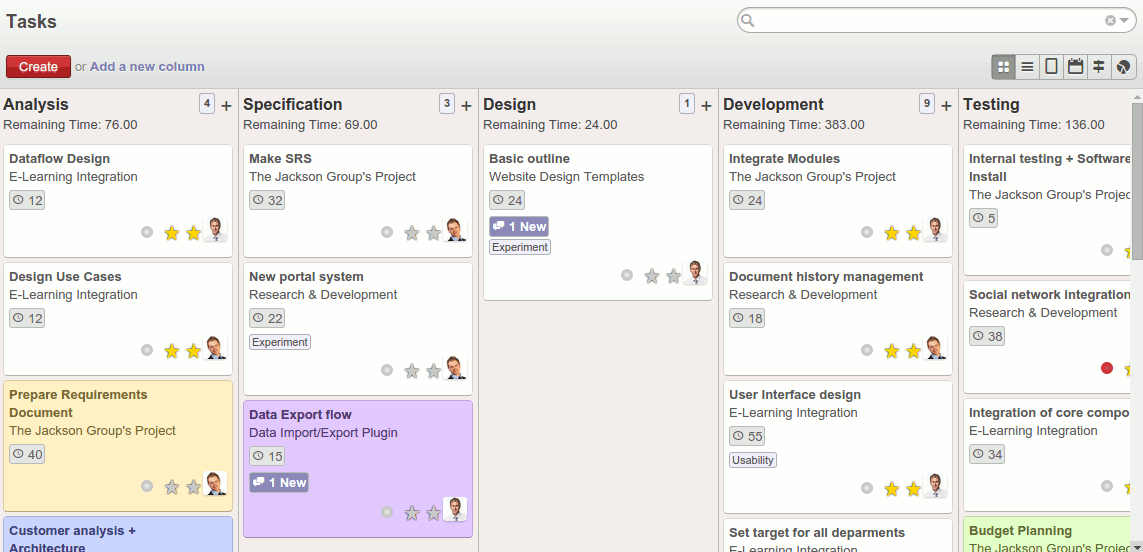Add a task to Analysis column

(x=226, y=105)
